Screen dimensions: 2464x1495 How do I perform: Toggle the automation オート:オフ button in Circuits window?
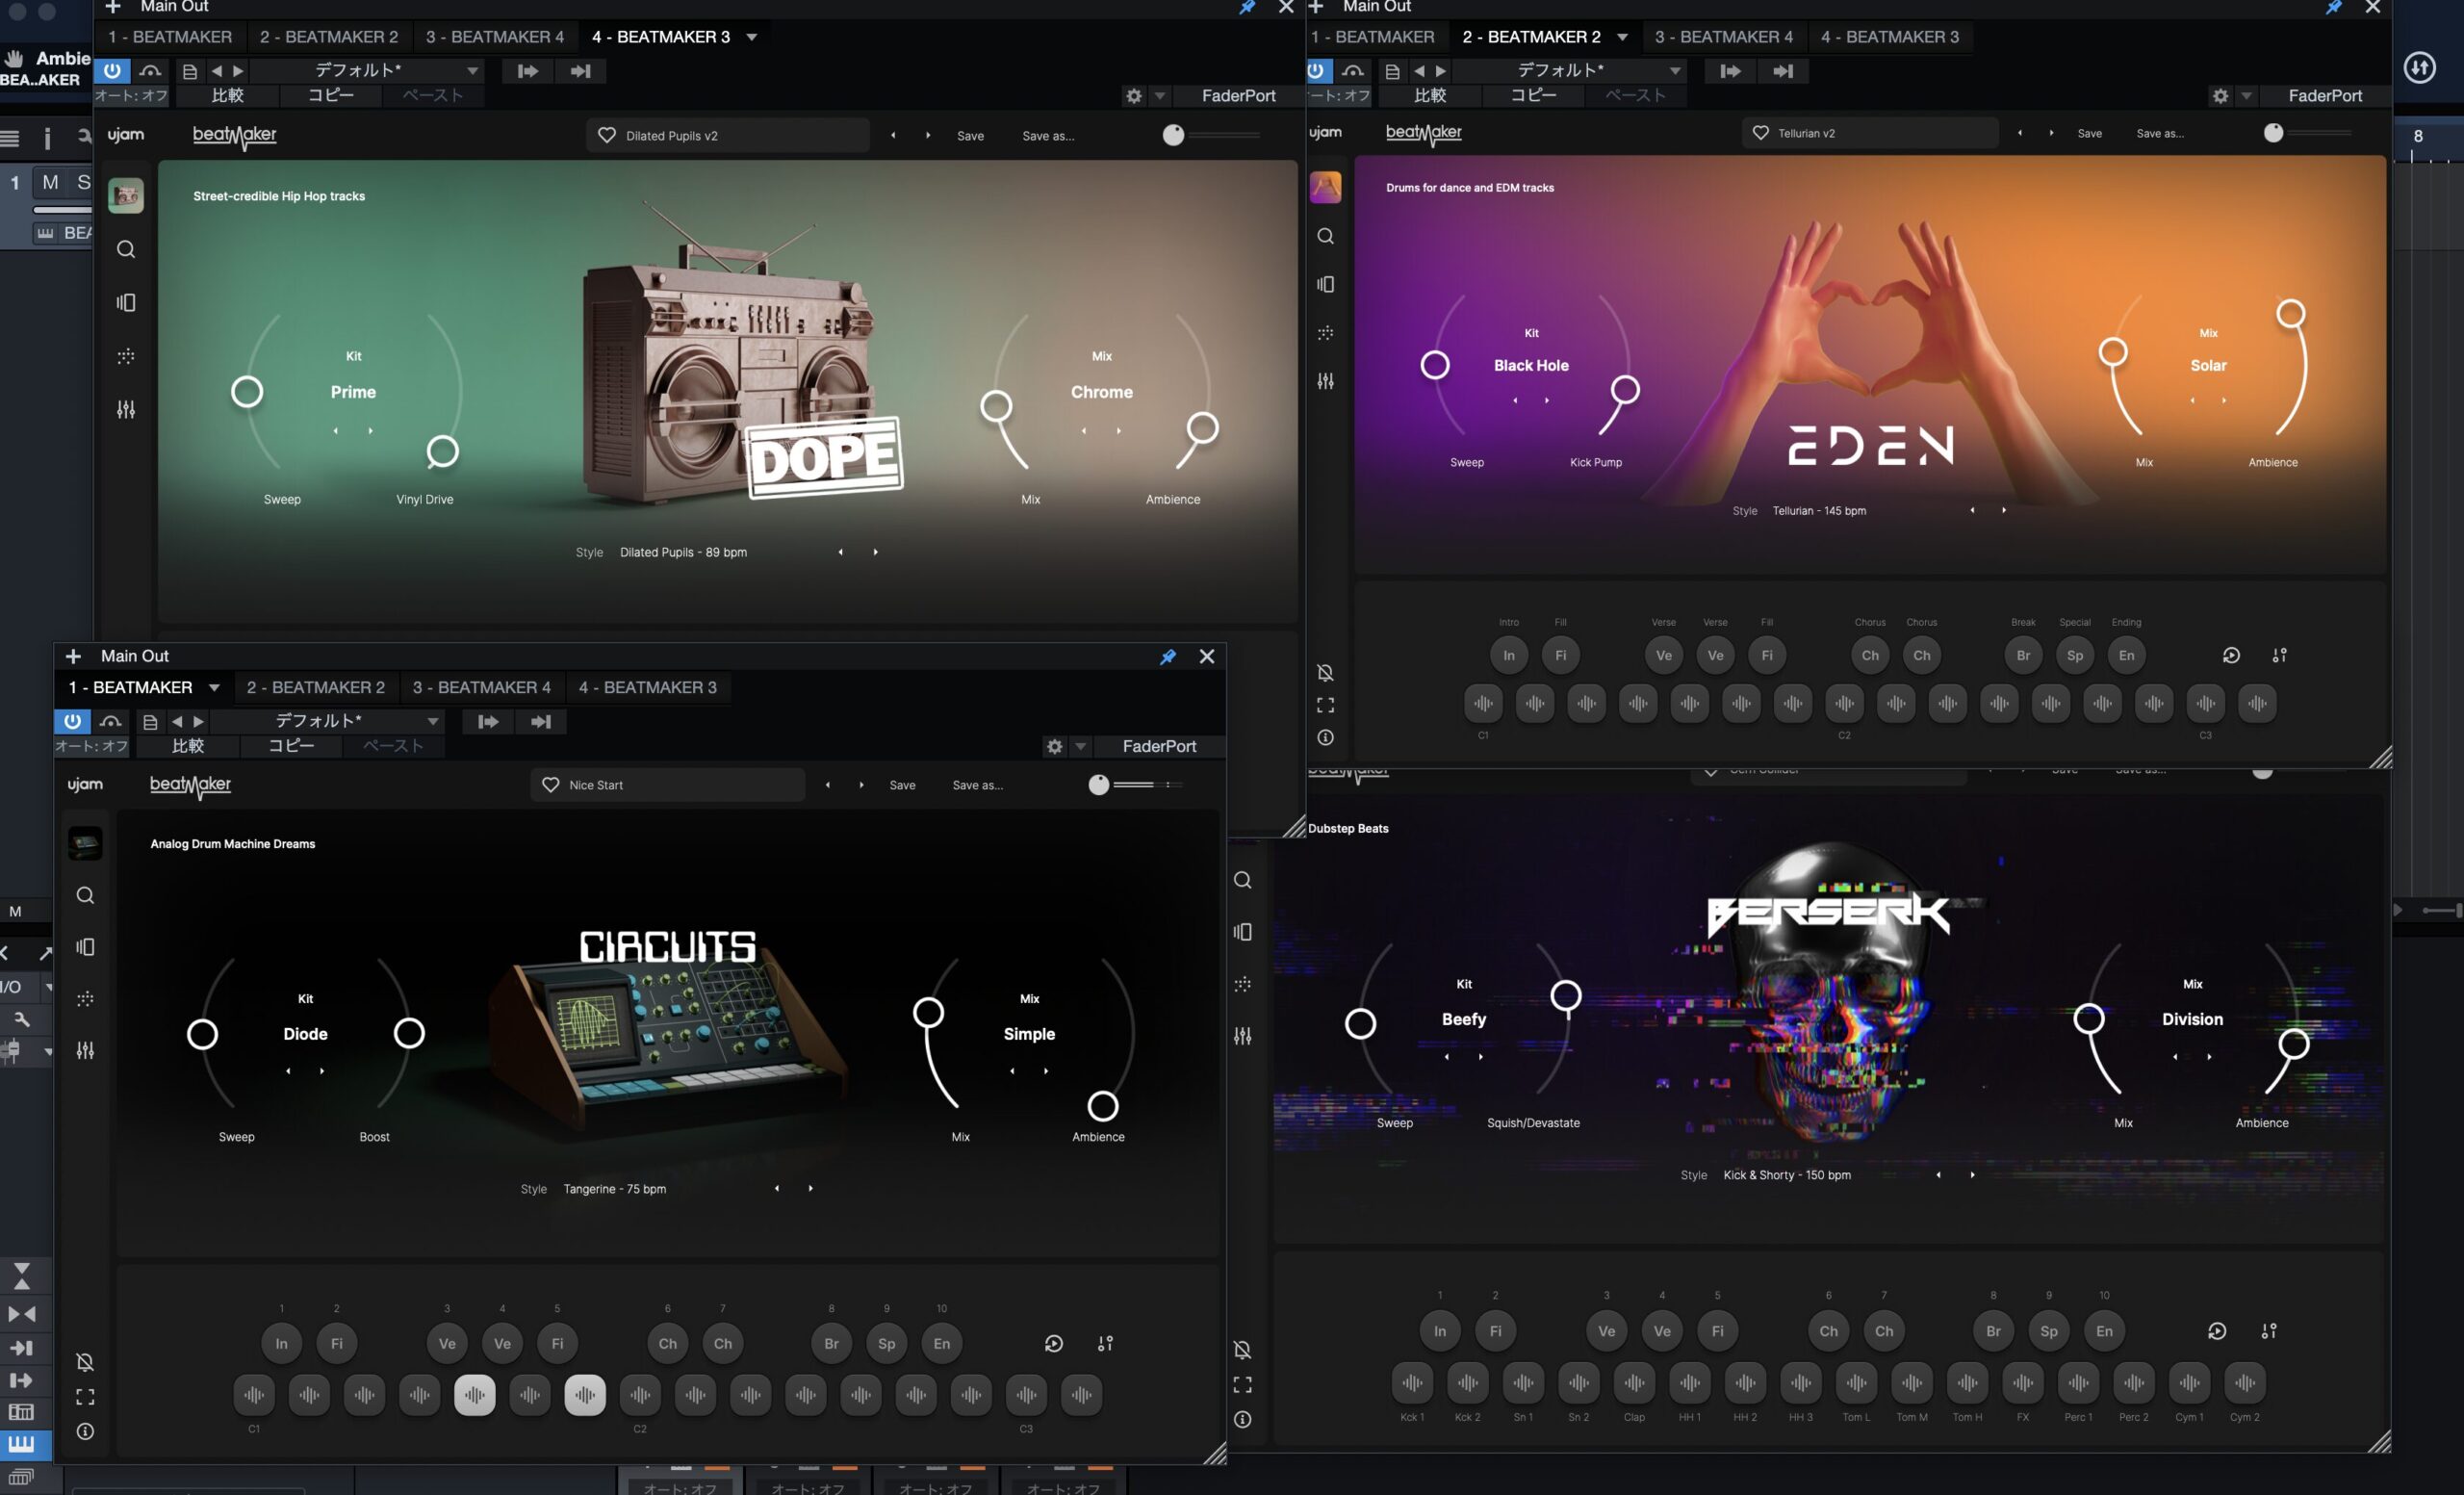pos(91,746)
